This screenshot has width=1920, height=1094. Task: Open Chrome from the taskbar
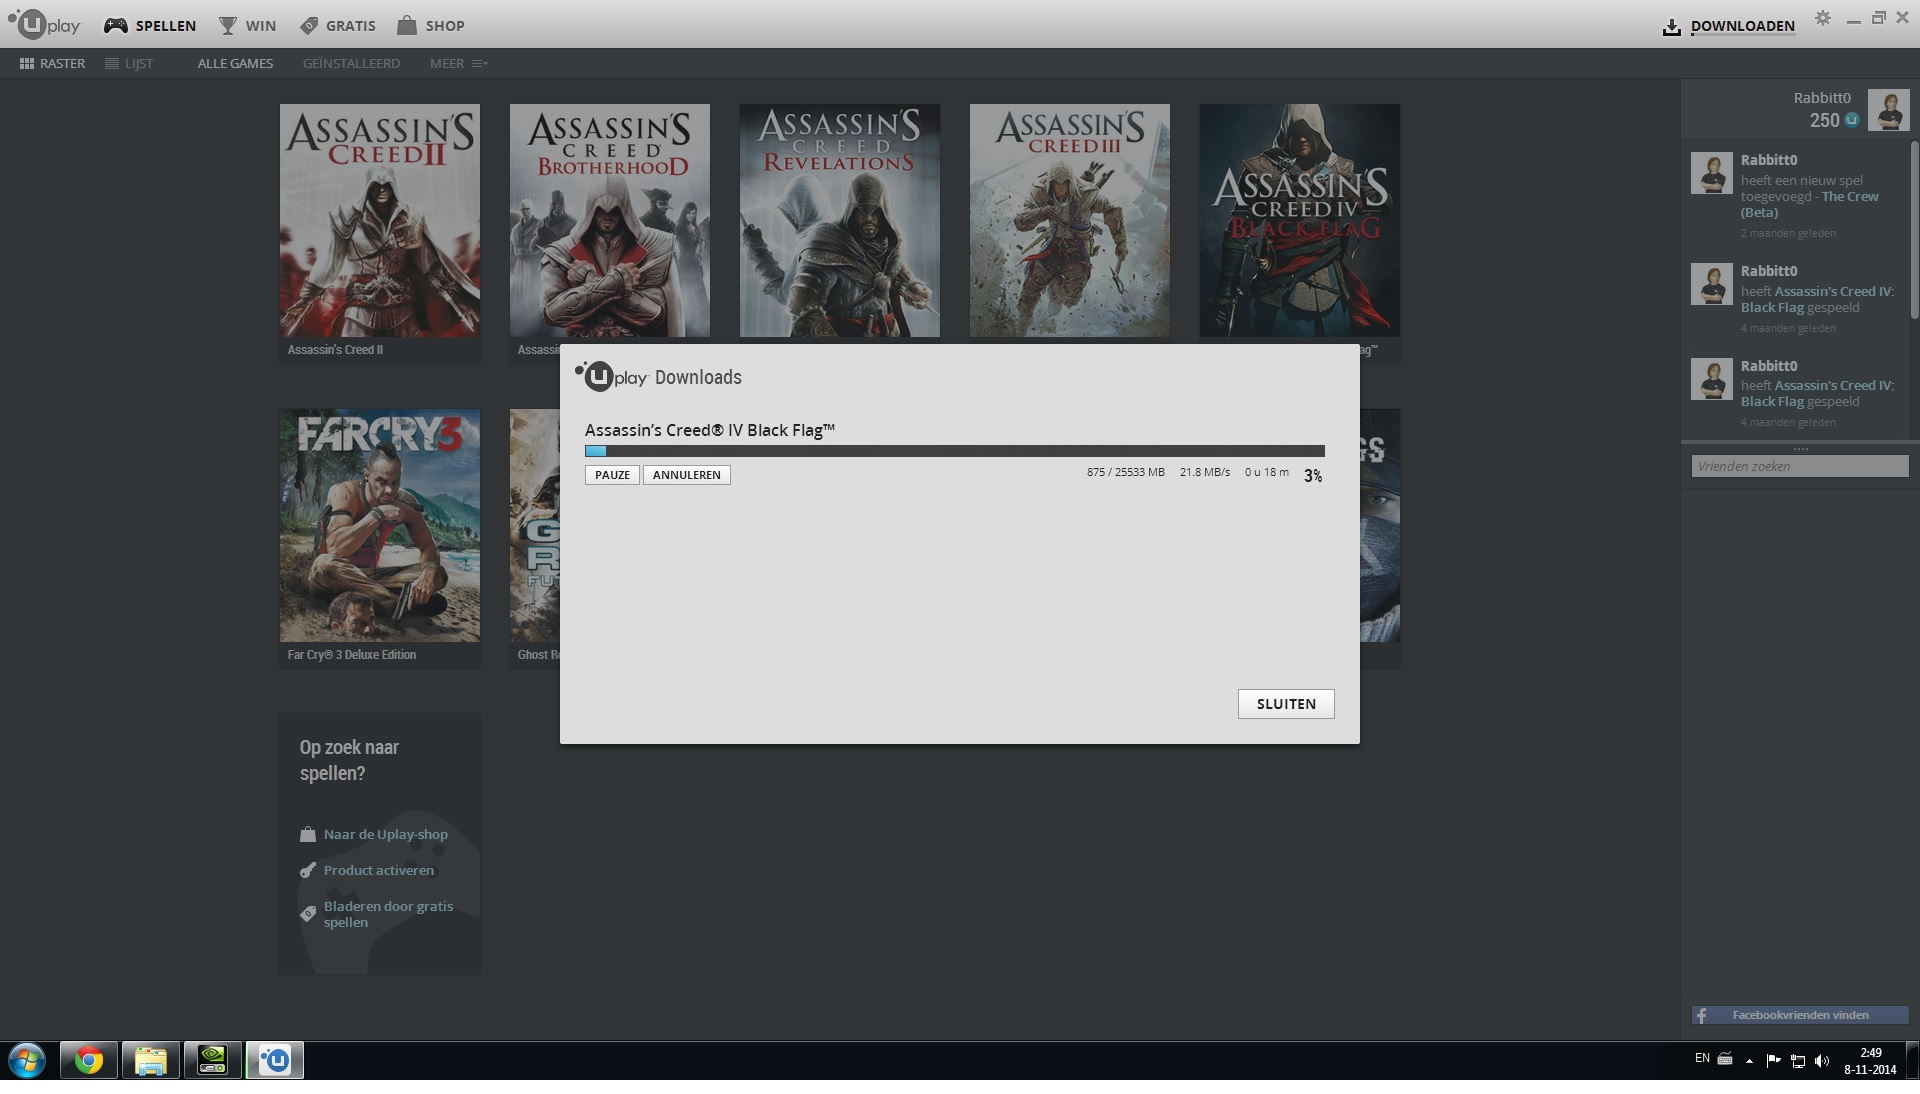89,1060
